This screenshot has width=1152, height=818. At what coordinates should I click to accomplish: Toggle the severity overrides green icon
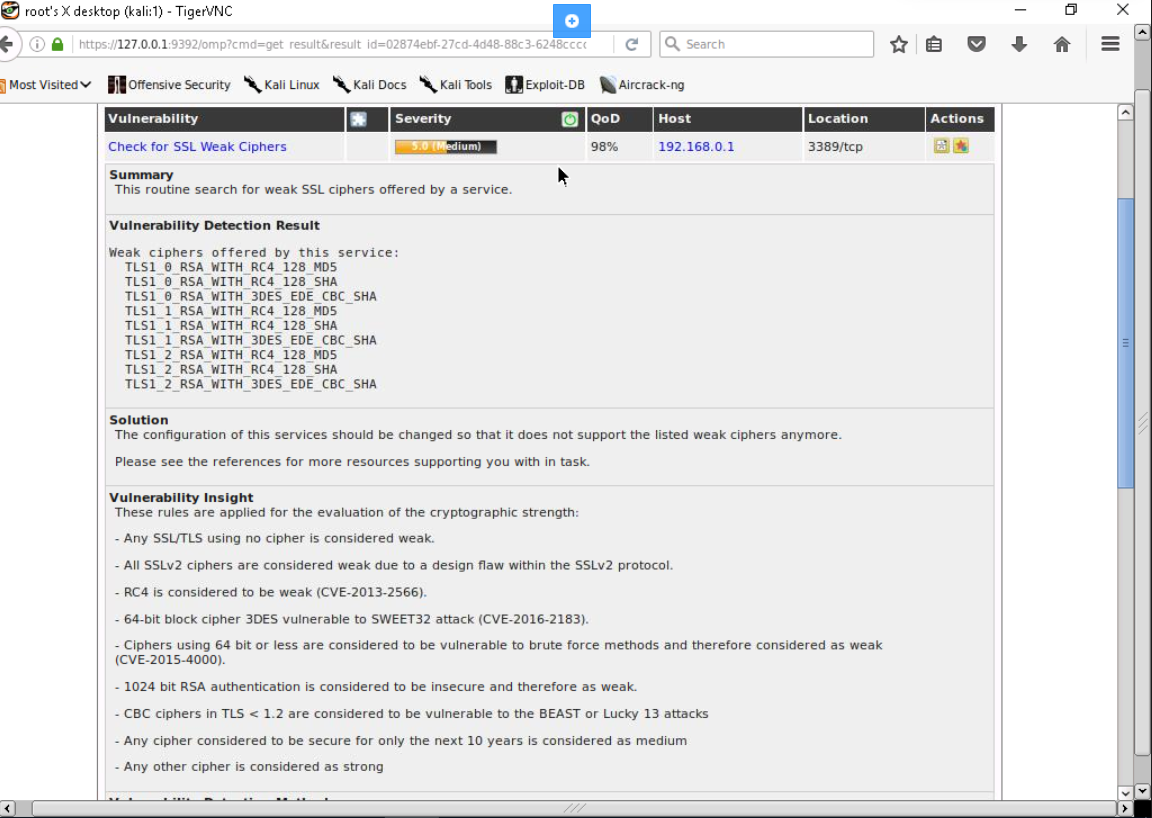[570, 119]
